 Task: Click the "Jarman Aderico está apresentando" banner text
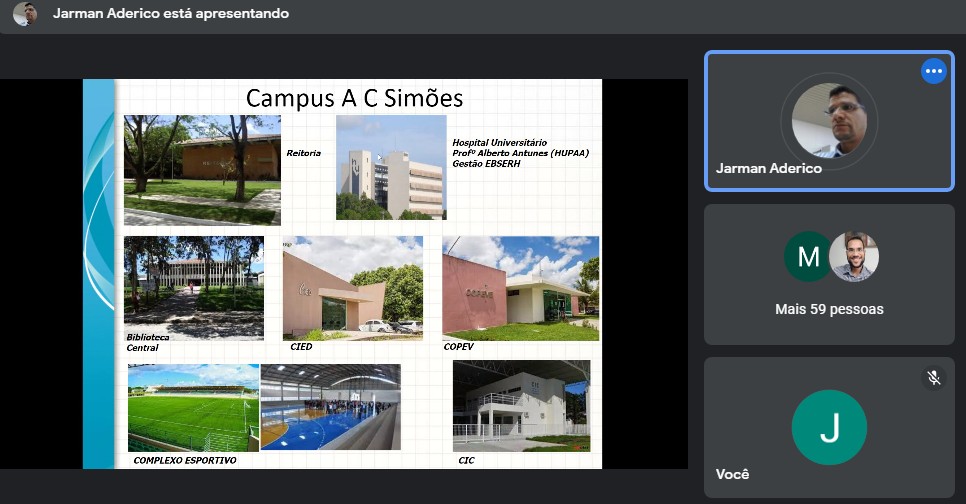pos(171,14)
